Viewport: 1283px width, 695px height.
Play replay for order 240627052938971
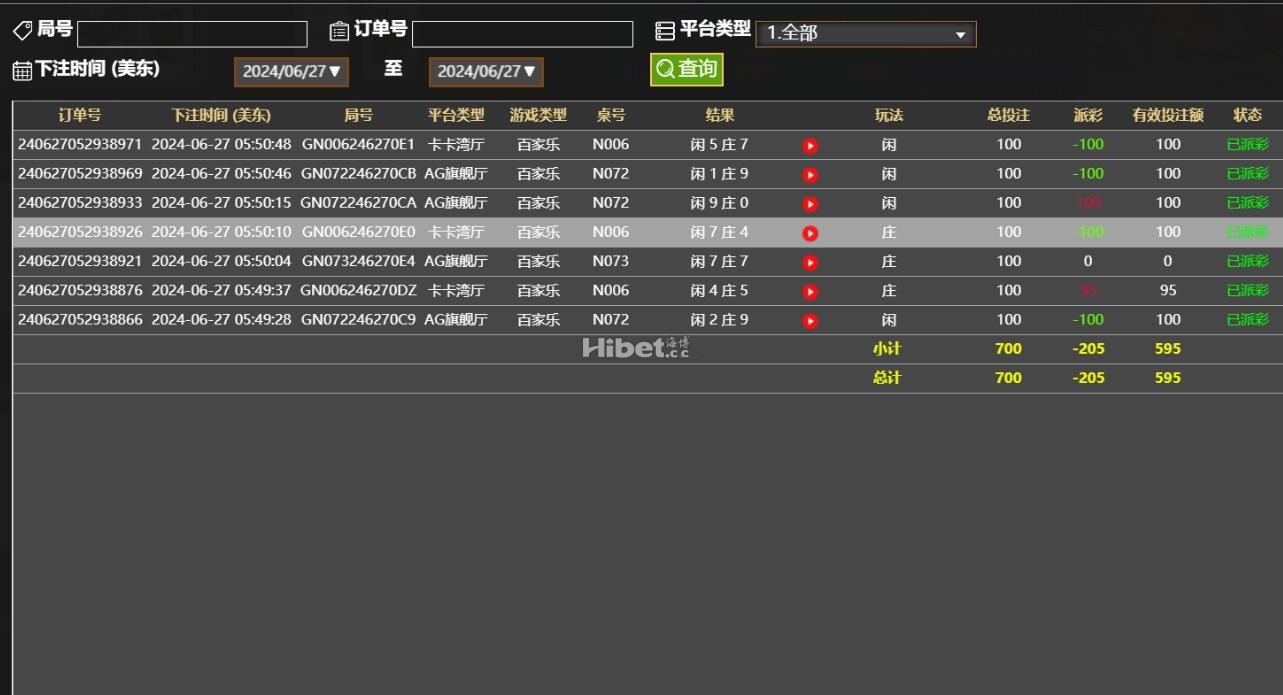tap(810, 146)
